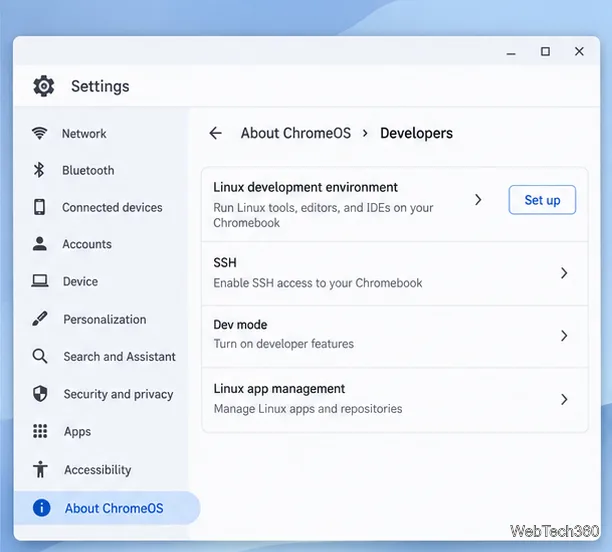The image size is (612, 552).
Task: Click the Search and Assistant magnifier icon
Action: (x=40, y=356)
